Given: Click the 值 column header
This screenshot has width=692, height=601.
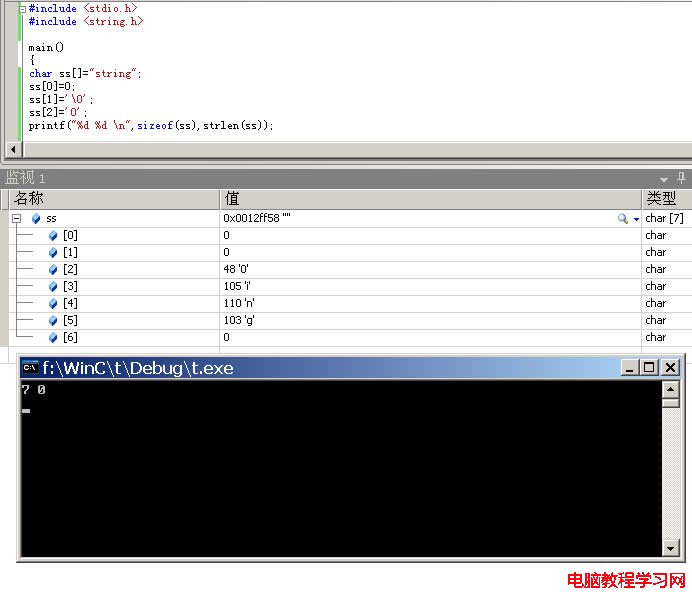Looking at the screenshot, I should pos(430,199).
